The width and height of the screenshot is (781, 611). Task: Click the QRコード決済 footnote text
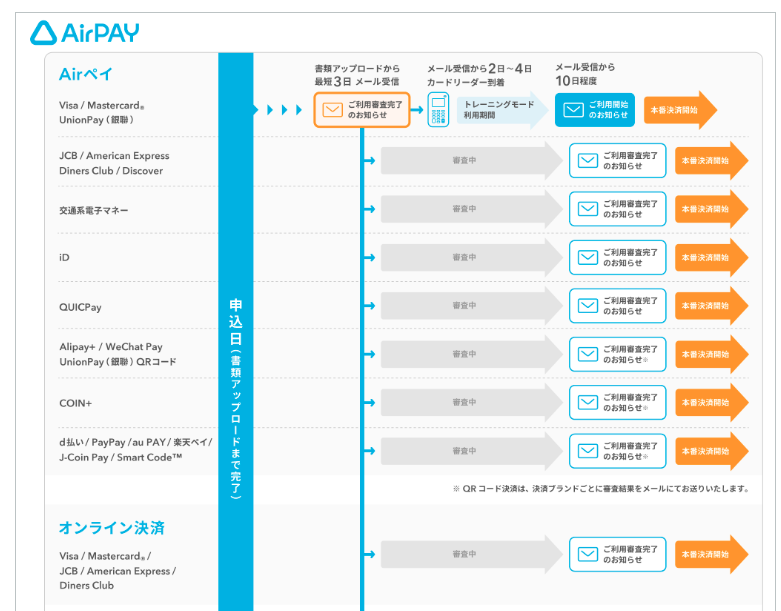tap(600, 489)
